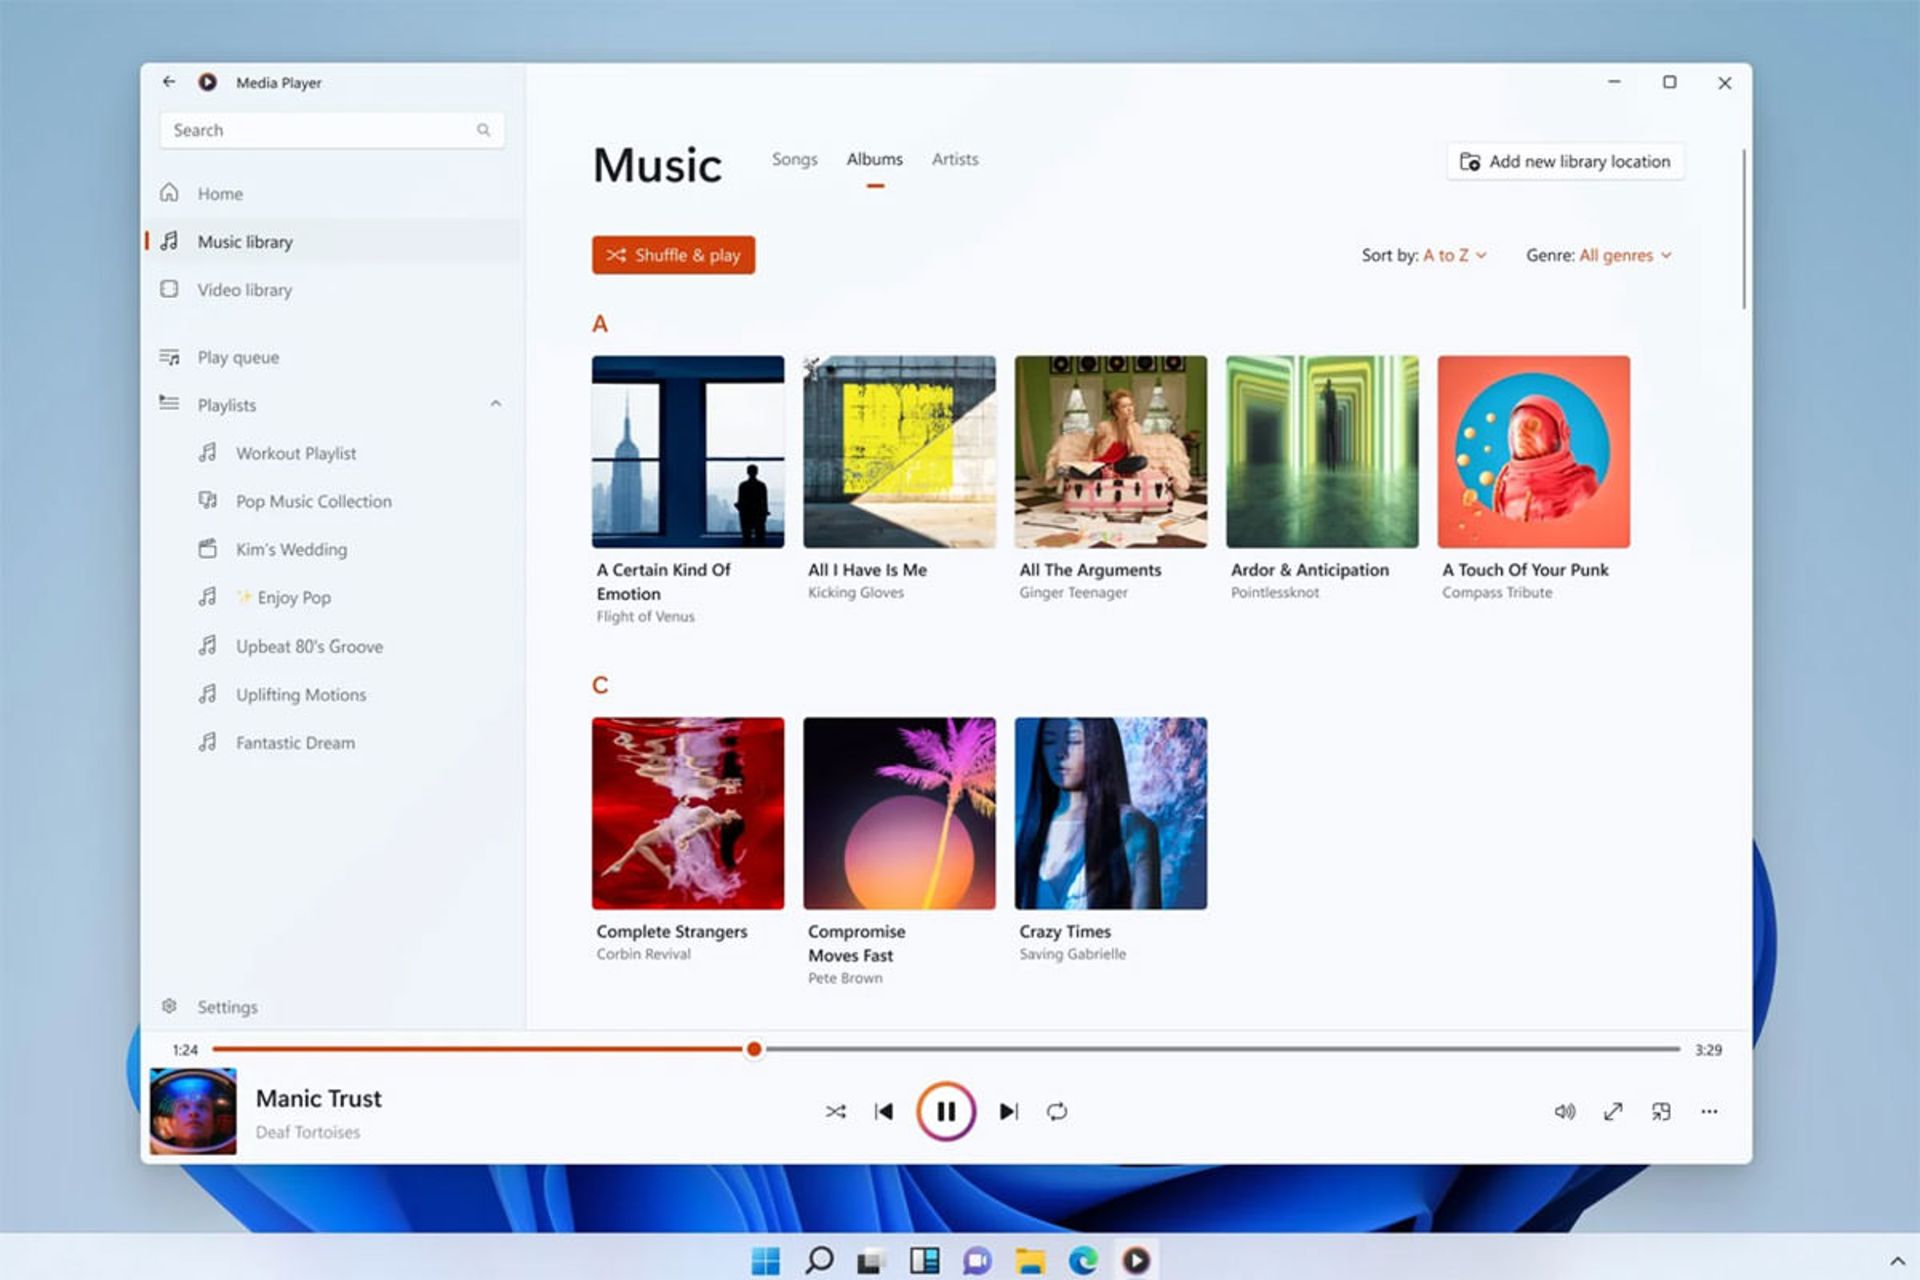The width and height of the screenshot is (1920, 1280).
Task: Toggle shuffle in the playback controls
Action: 836,1112
